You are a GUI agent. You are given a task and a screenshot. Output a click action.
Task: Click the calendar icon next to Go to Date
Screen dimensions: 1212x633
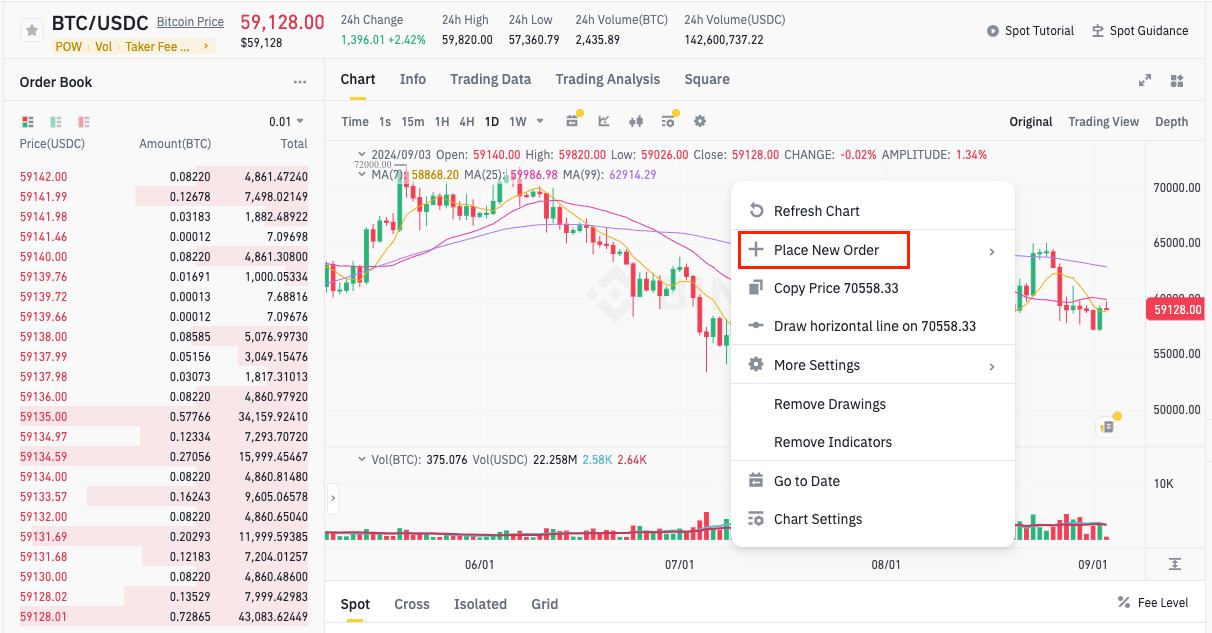(756, 481)
